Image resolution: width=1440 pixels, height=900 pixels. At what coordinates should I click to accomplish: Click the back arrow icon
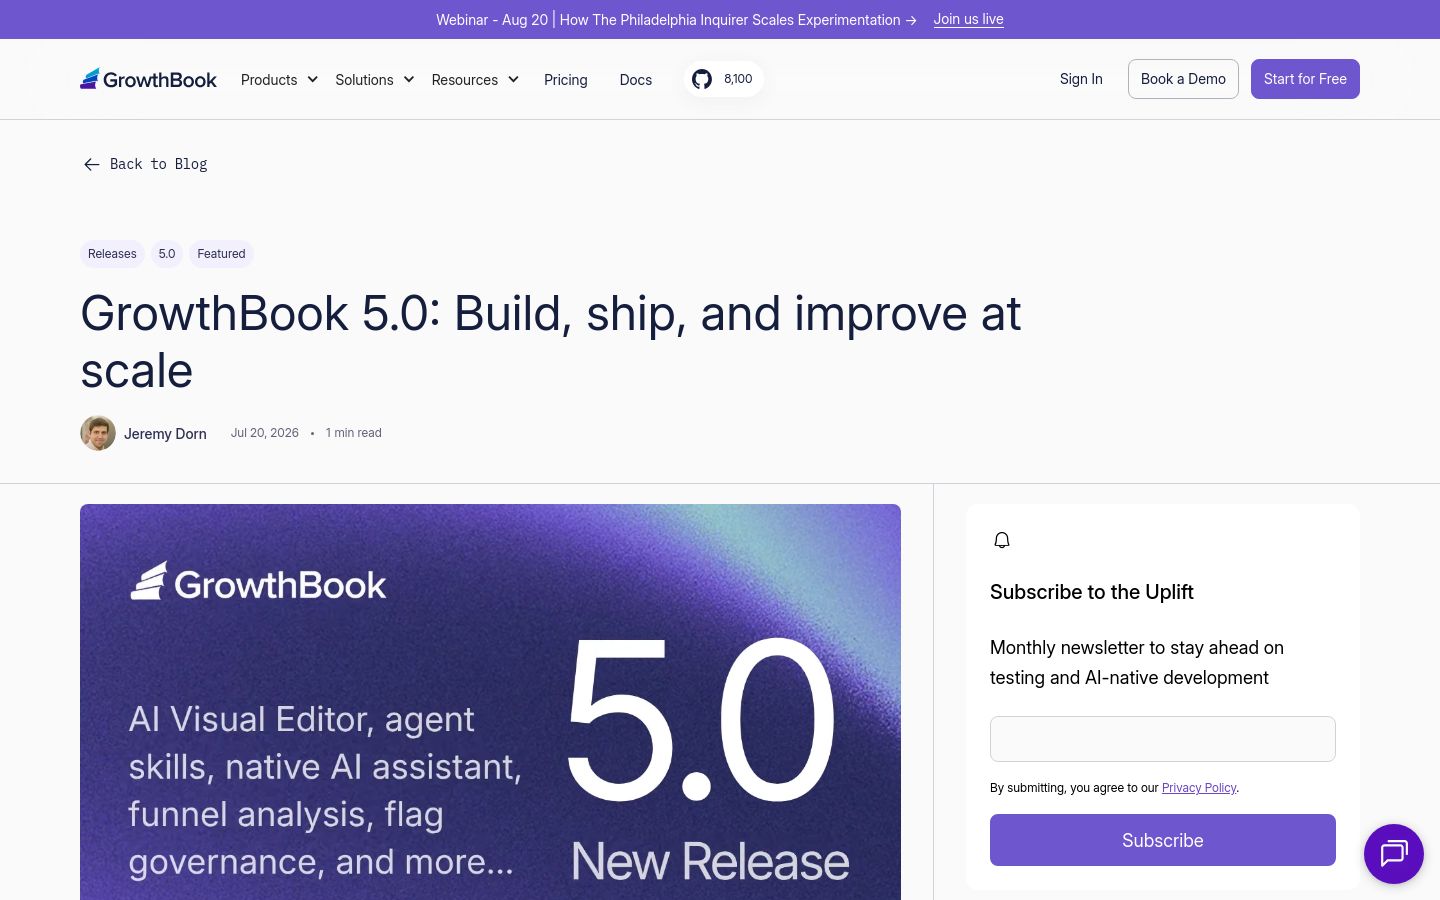pos(91,164)
